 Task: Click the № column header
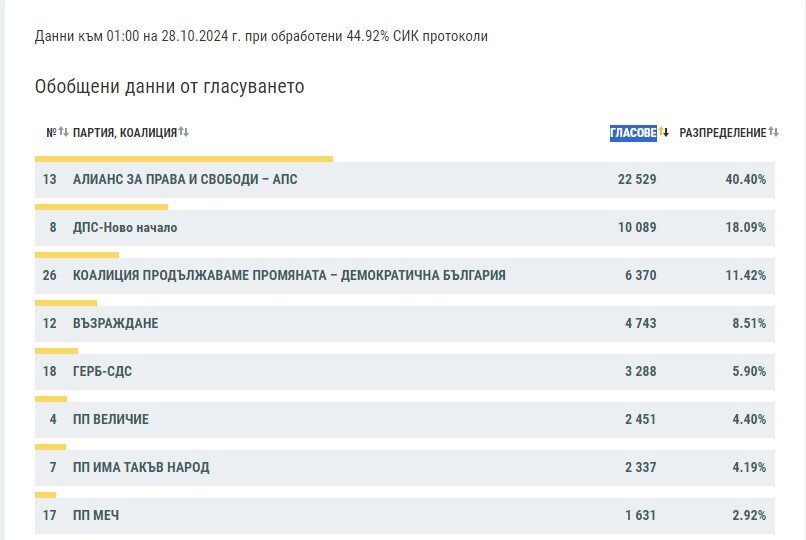coord(51,133)
